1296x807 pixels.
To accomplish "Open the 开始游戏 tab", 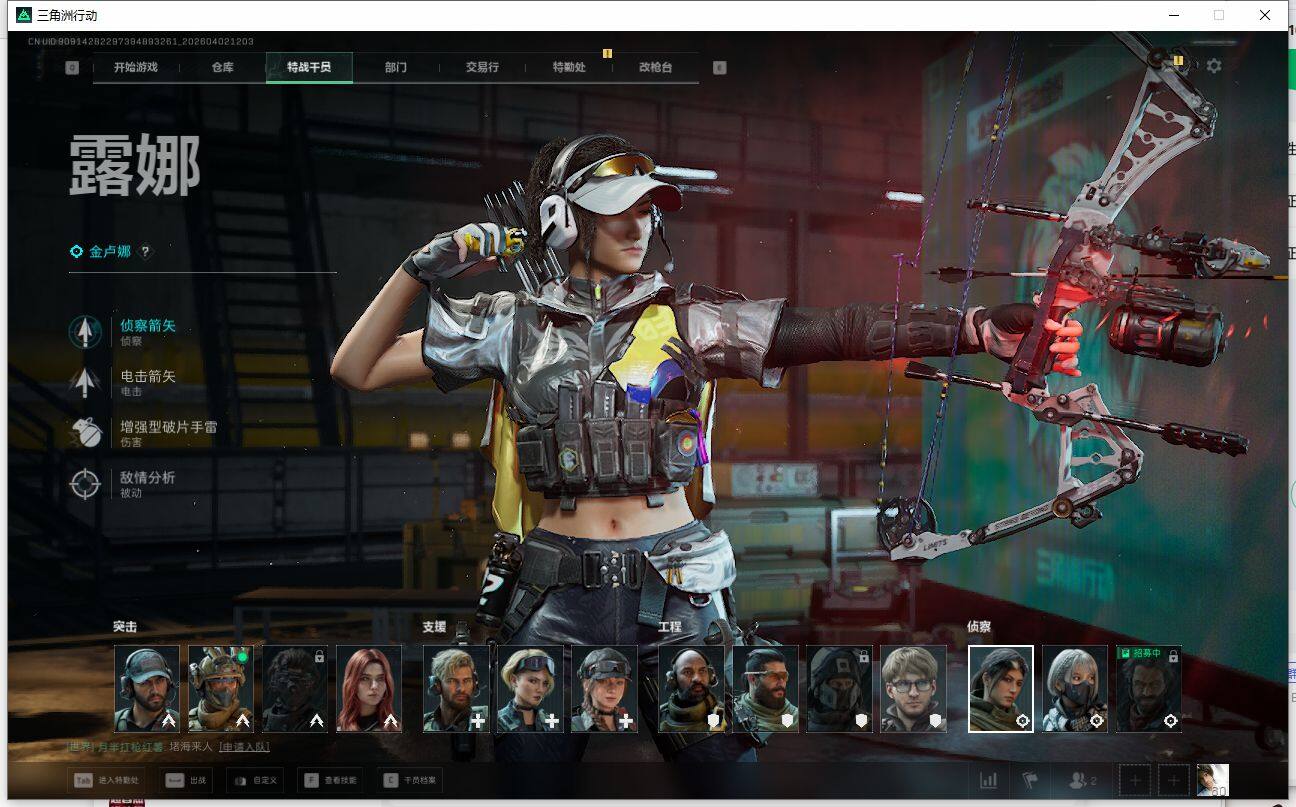I will (136, 67).
